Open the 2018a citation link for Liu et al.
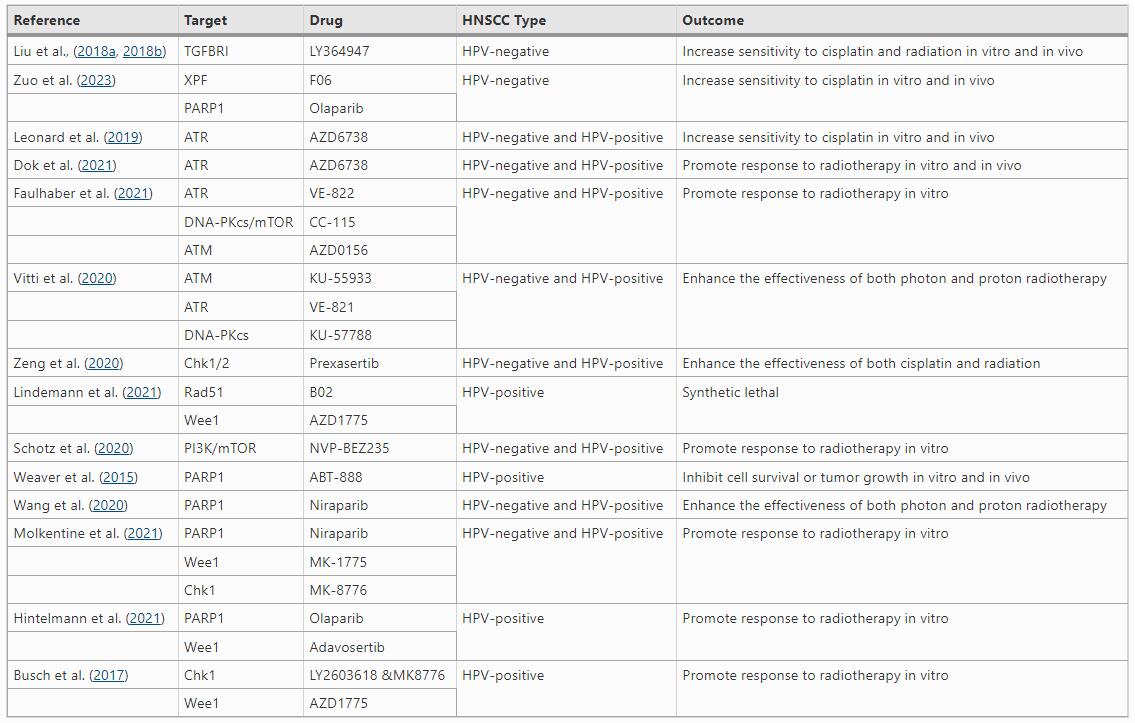The height and width of the screenshot is (723, 1135). (x=96, y=51)
